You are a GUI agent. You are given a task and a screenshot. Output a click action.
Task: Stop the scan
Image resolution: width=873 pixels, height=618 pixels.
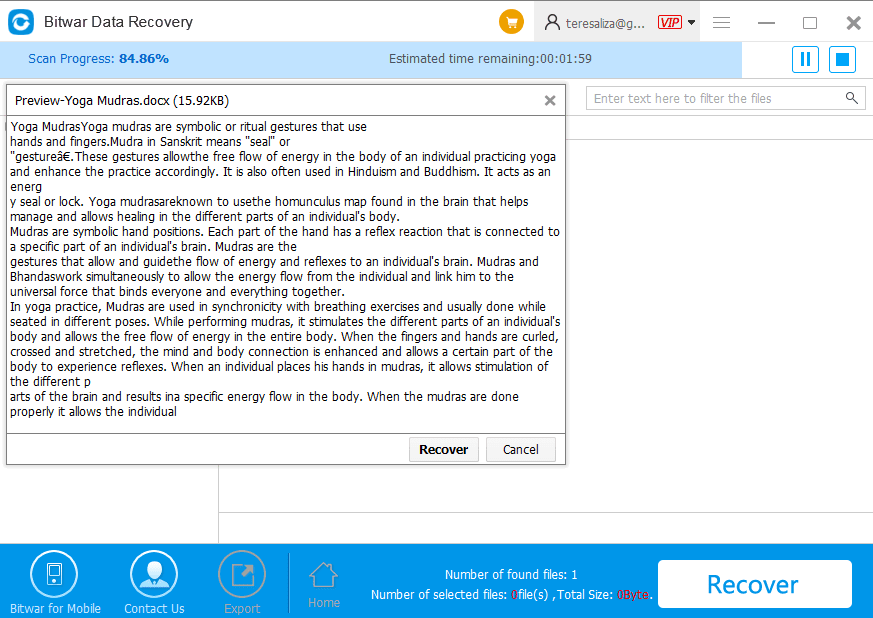[842, 59]
